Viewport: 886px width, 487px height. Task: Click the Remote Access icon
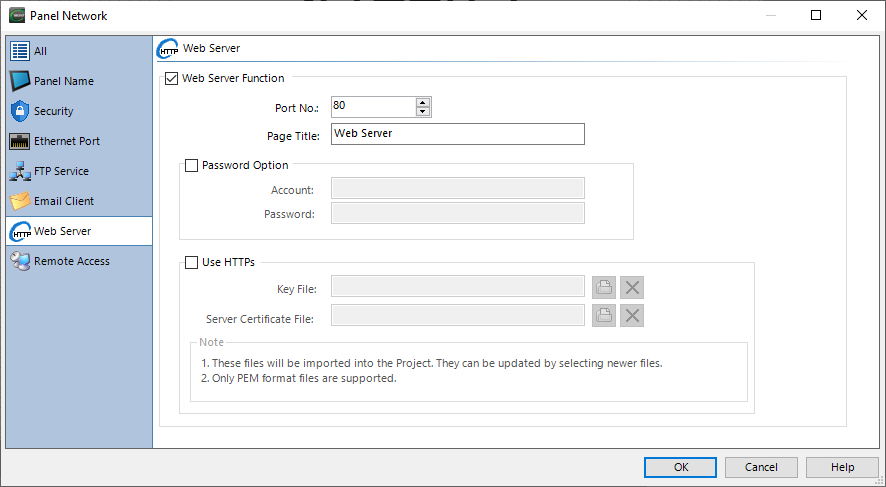tap(19, 261)
